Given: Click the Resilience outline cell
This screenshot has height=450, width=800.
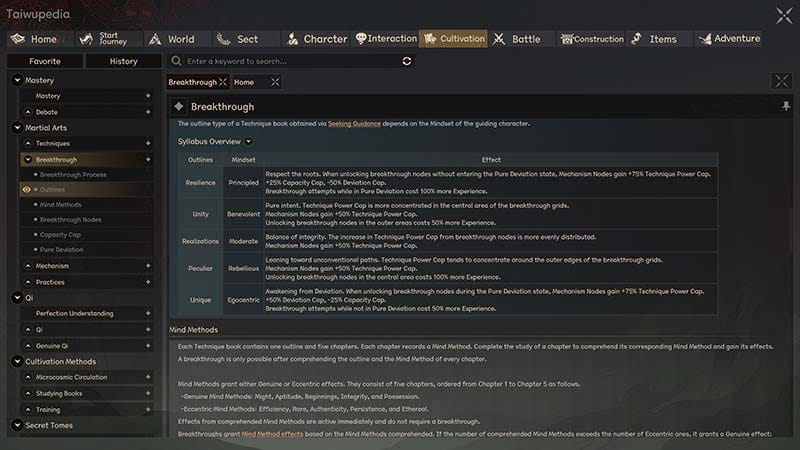Looking at the screenshot, I should 200,183.
